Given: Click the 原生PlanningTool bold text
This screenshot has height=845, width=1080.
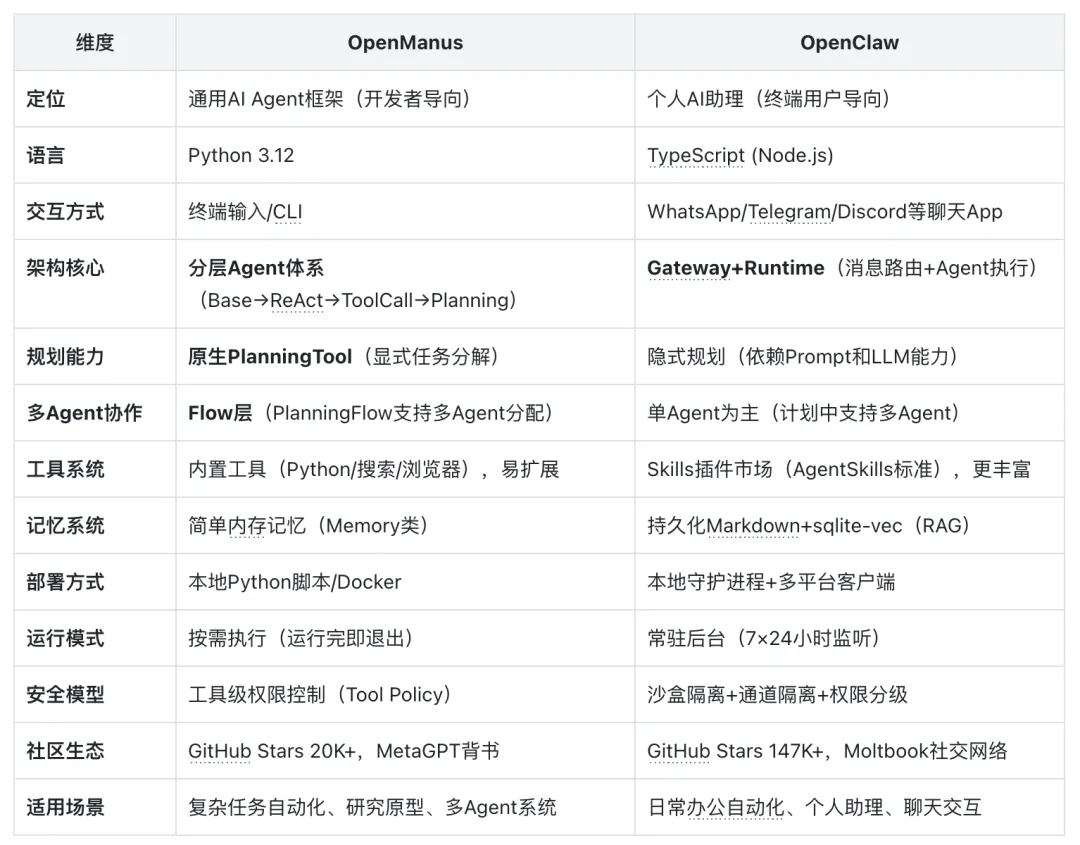Looking at the screenshot, I should (270, 356).
